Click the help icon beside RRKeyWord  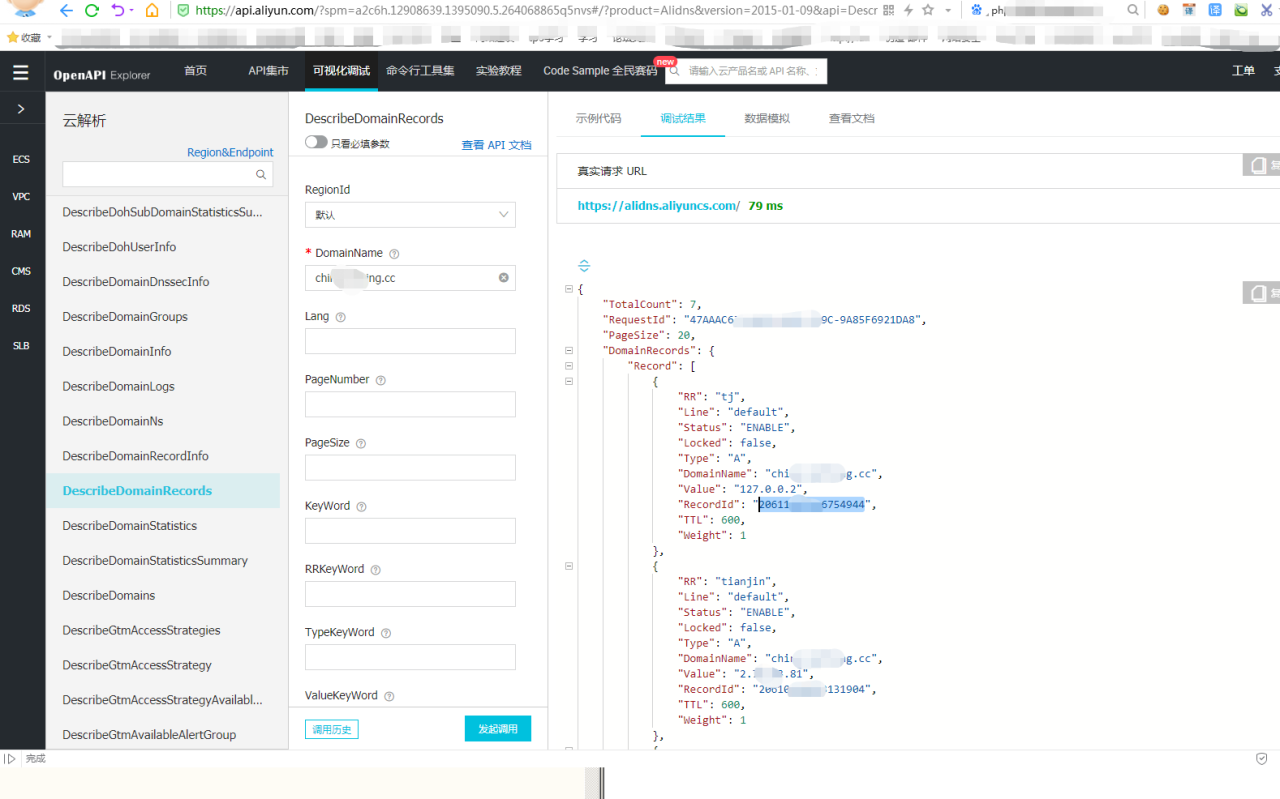point(376,570)
